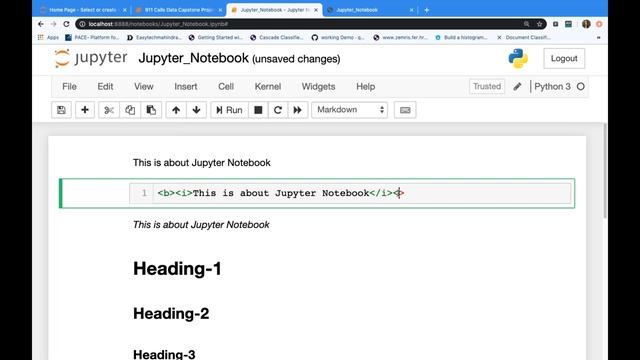Click the notebook vertical scrollbar
The width and height of the screenshot is (640, 360).
pyautogui.click(x=604, y=171)
